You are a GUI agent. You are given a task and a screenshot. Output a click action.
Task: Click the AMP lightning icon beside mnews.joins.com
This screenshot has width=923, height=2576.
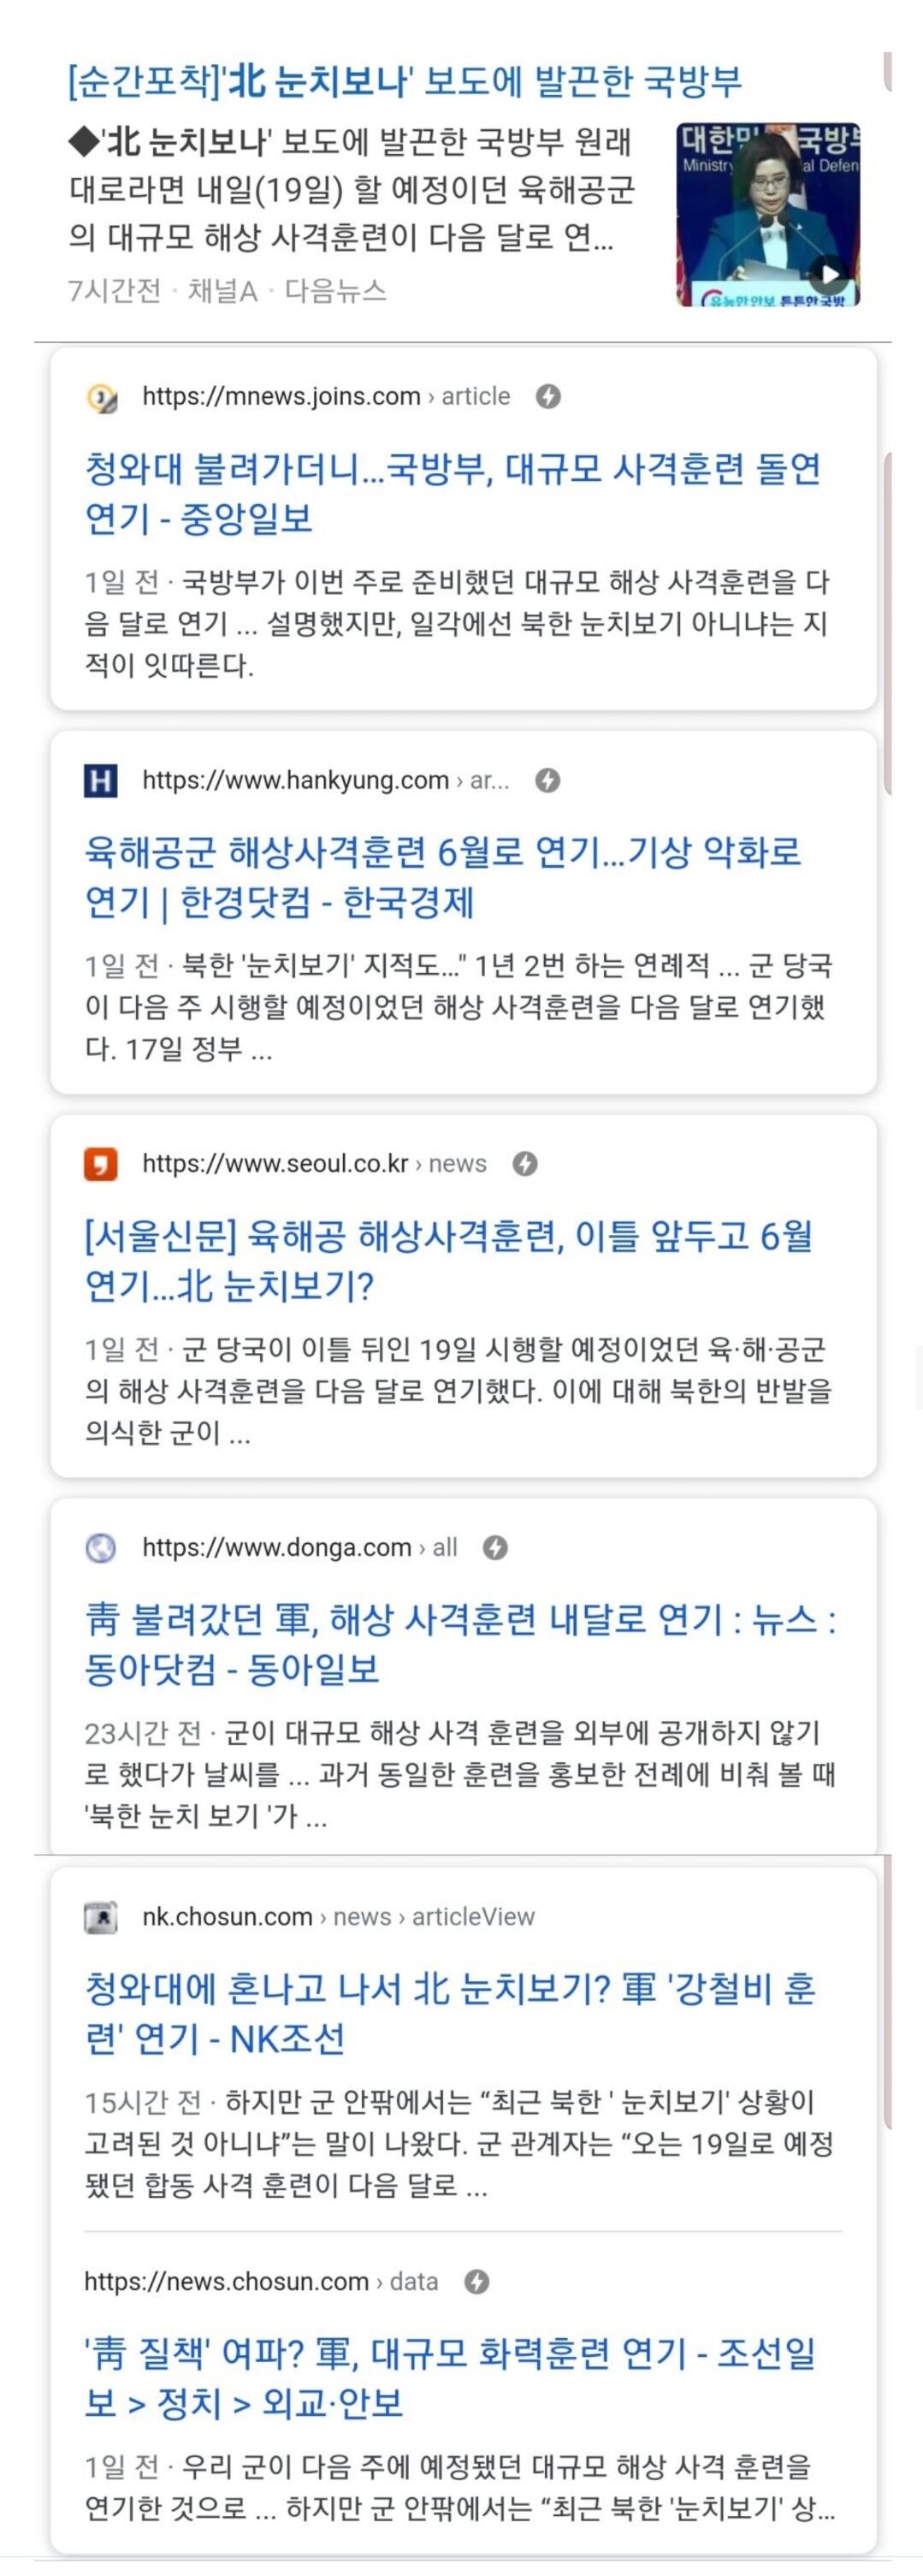coord(548,397)
